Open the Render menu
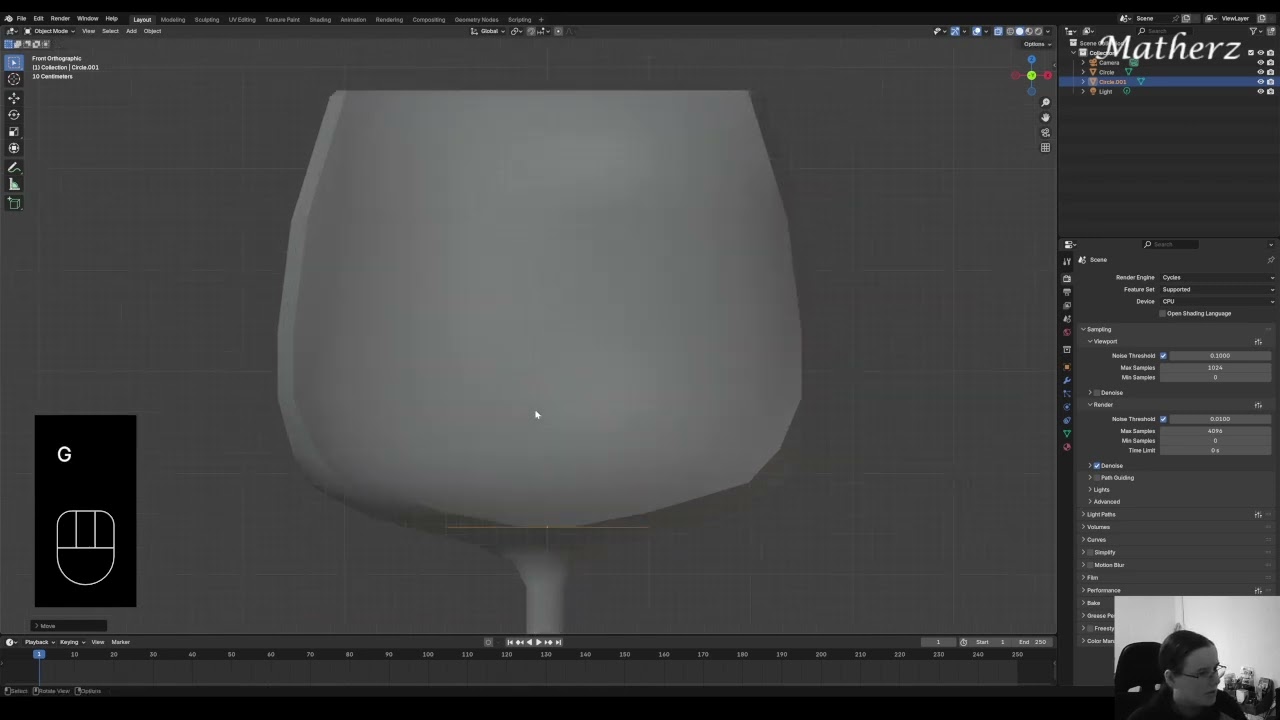The width and height of the screenshot is (1280, 720). pyautogui.click(x=60, y=19)
